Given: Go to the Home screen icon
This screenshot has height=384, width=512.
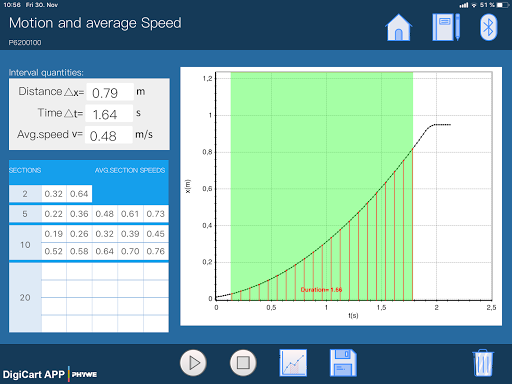Looking at the screenshot, I should (399, 27).
